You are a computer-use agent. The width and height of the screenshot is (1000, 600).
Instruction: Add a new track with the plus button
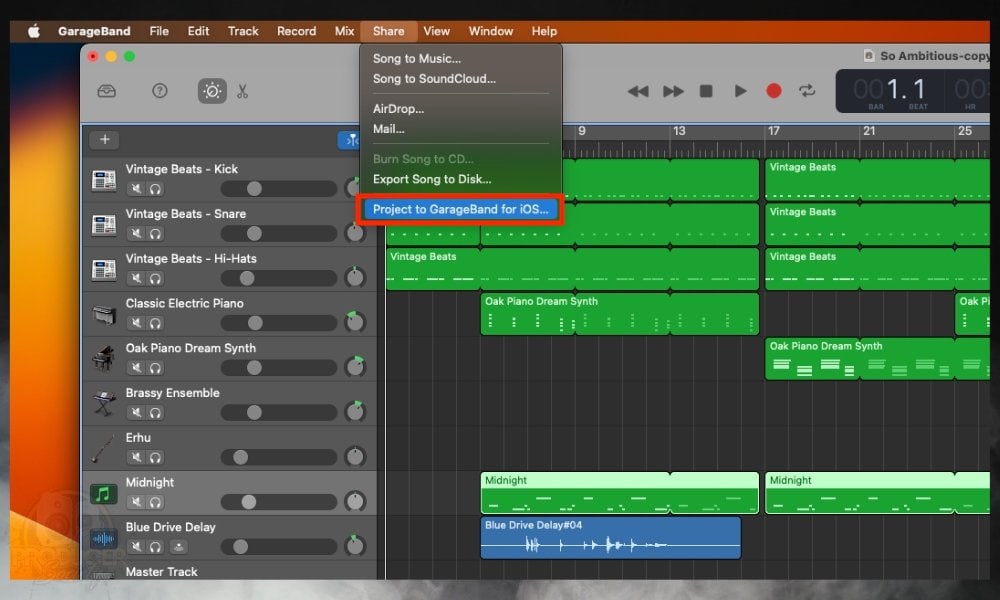(104, 140)
